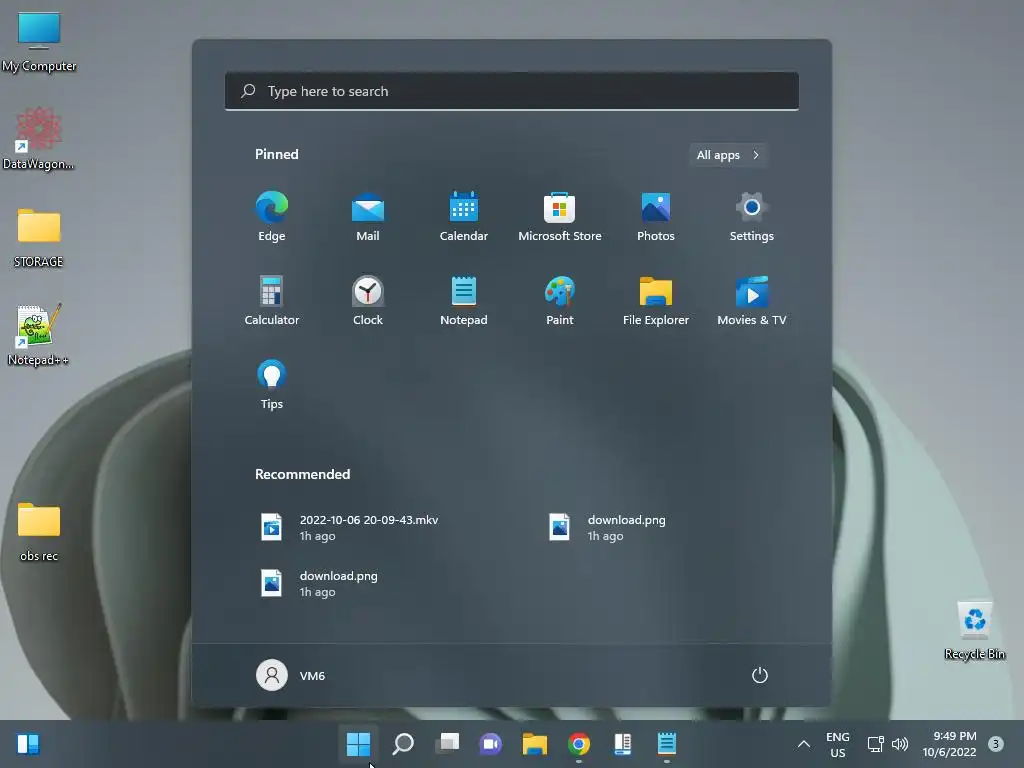Open Microsoft Store from the Start menu
Viewport: 1024px width, 768px height.
[560, 217]
